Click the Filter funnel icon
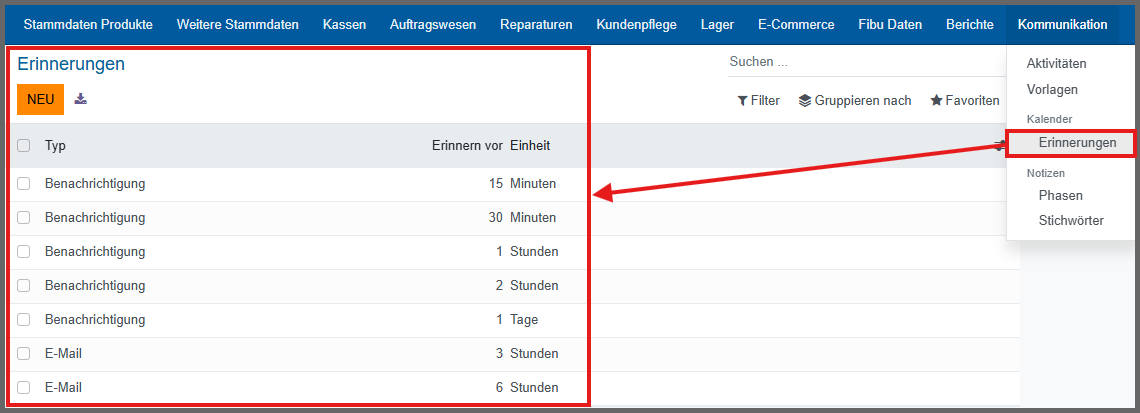The image size is (1140, 413). pyautogui.click(x=742, y=101)
